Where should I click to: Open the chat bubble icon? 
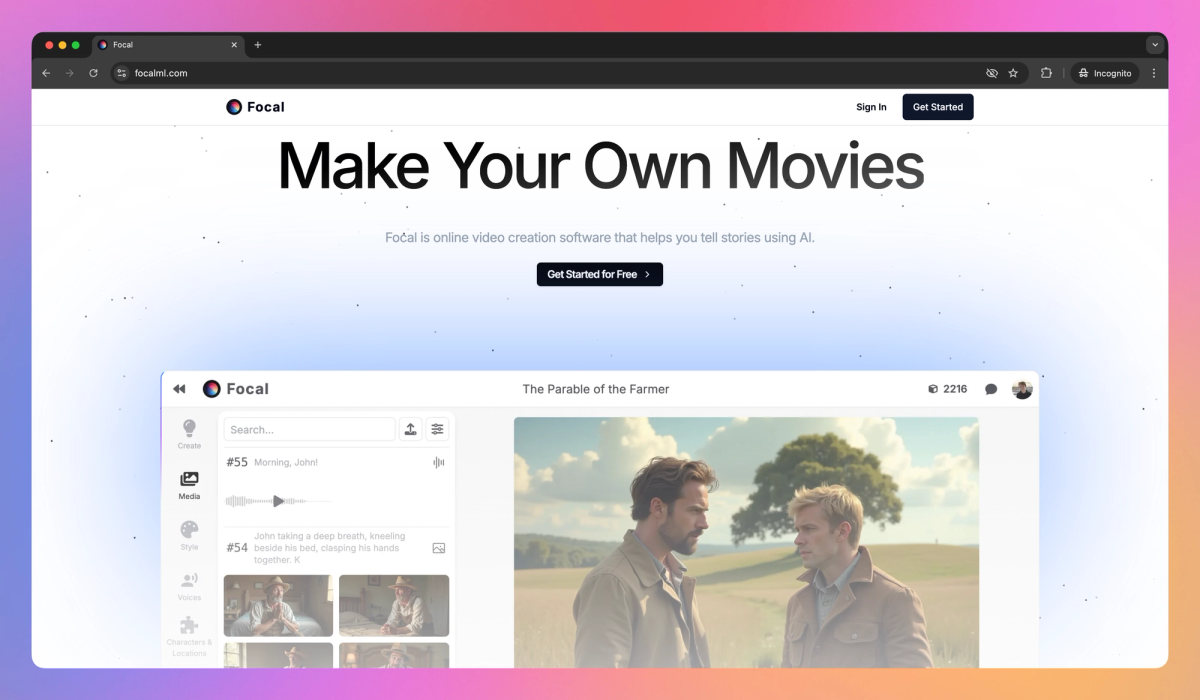[x=991, y=389]
